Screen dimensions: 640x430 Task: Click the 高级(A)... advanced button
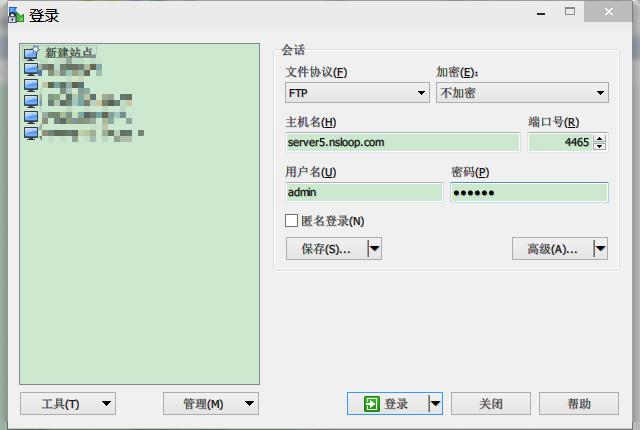click(x=552, y=249)
